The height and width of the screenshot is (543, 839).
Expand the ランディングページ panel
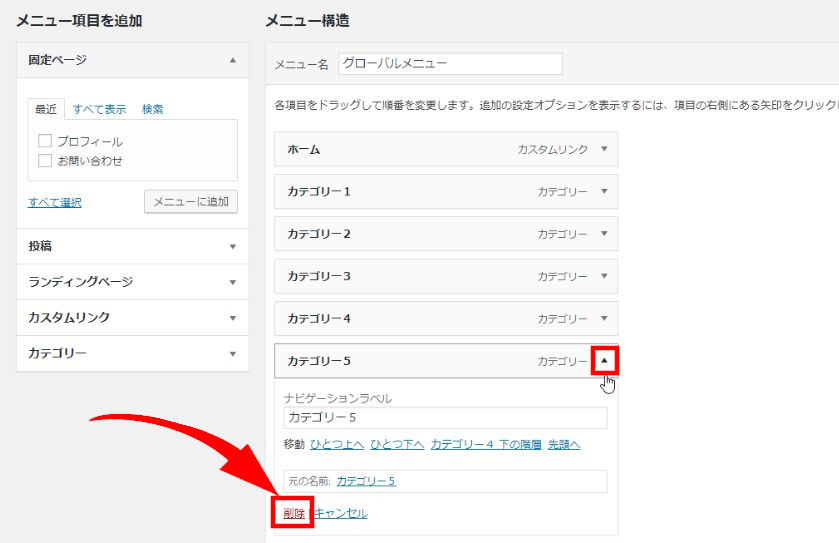233,282
